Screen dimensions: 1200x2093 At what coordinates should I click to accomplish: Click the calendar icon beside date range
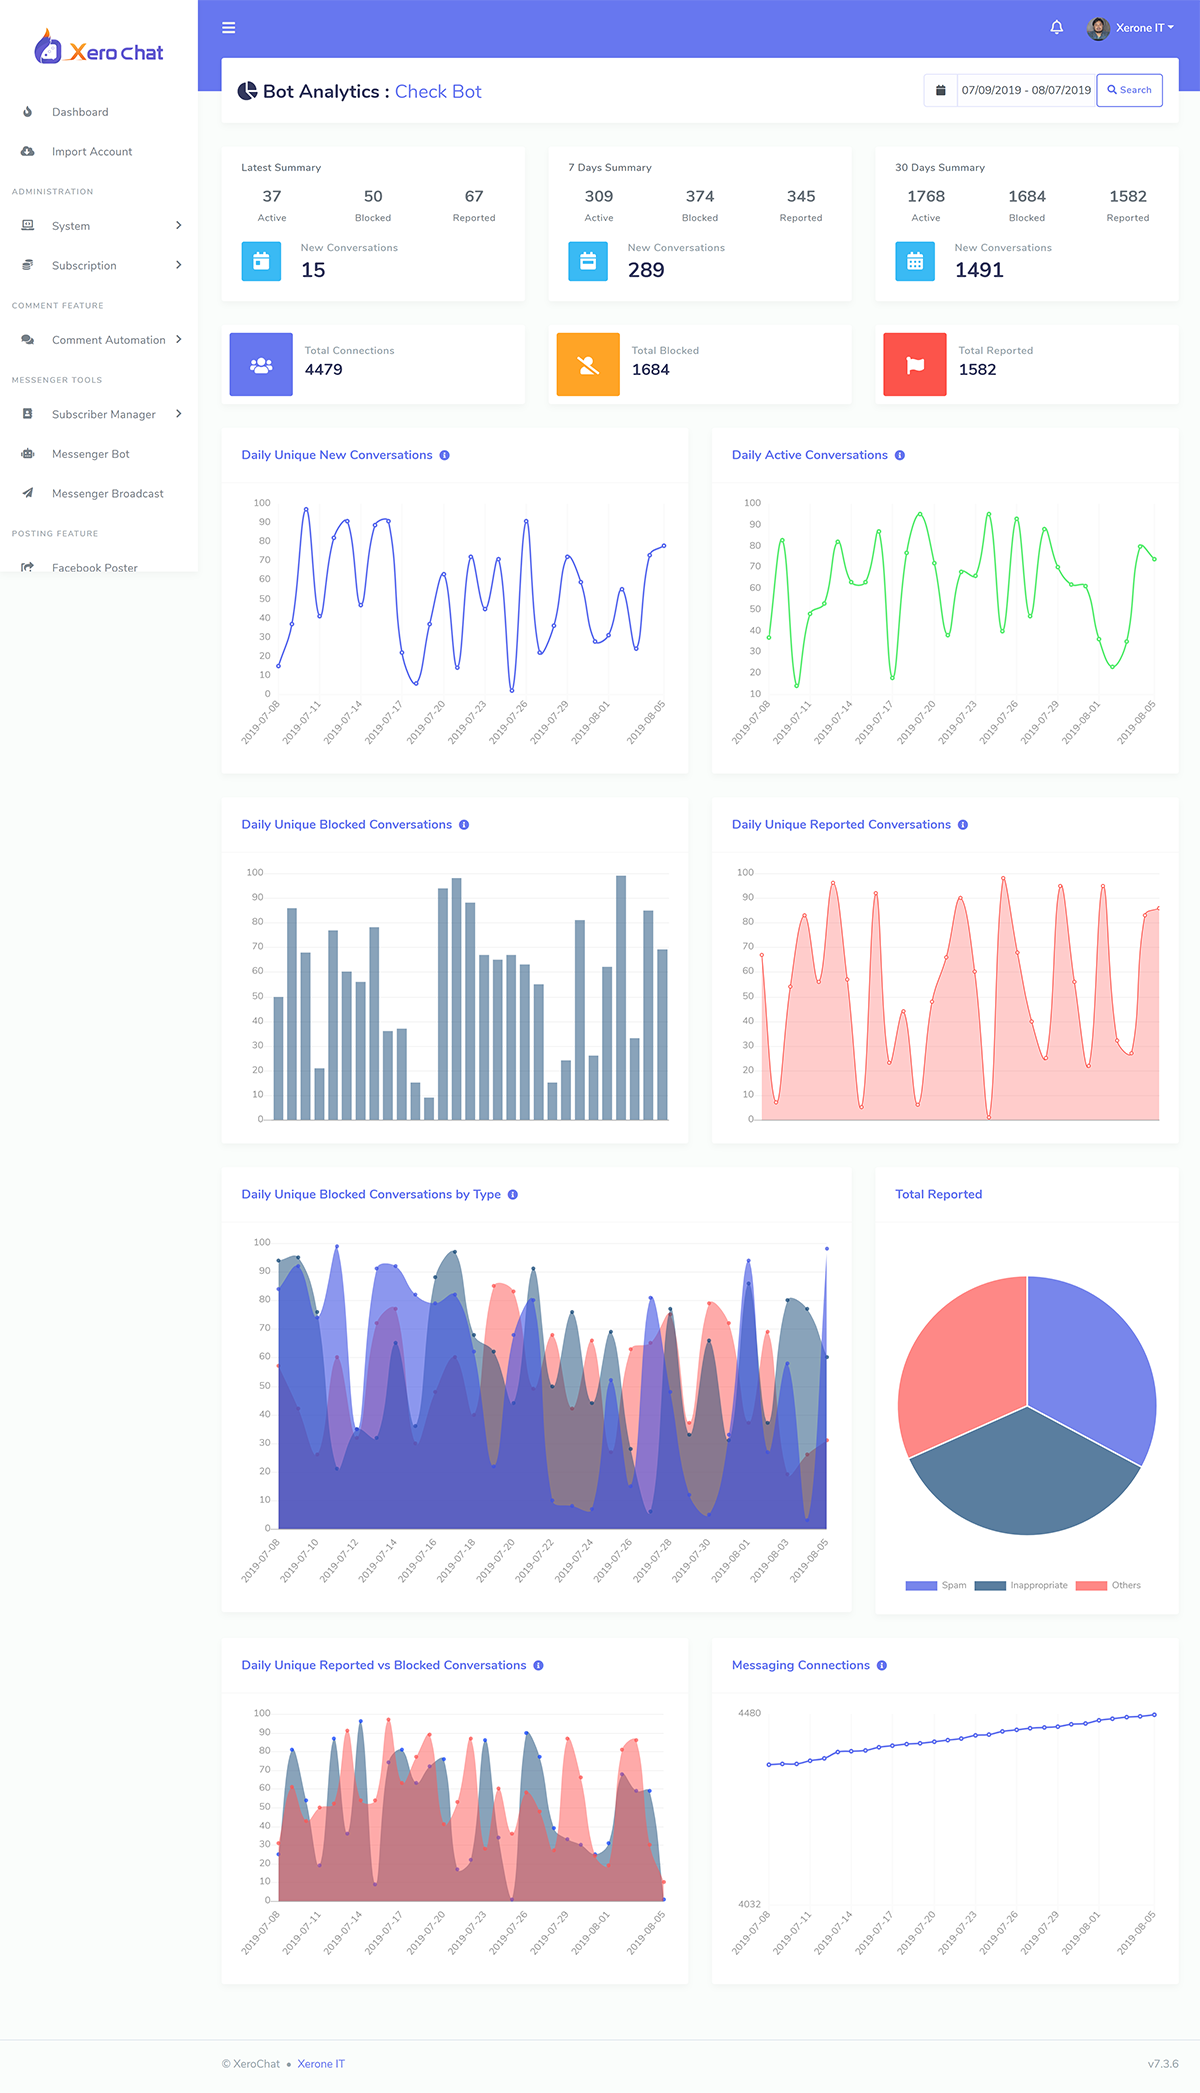point(940,90)
